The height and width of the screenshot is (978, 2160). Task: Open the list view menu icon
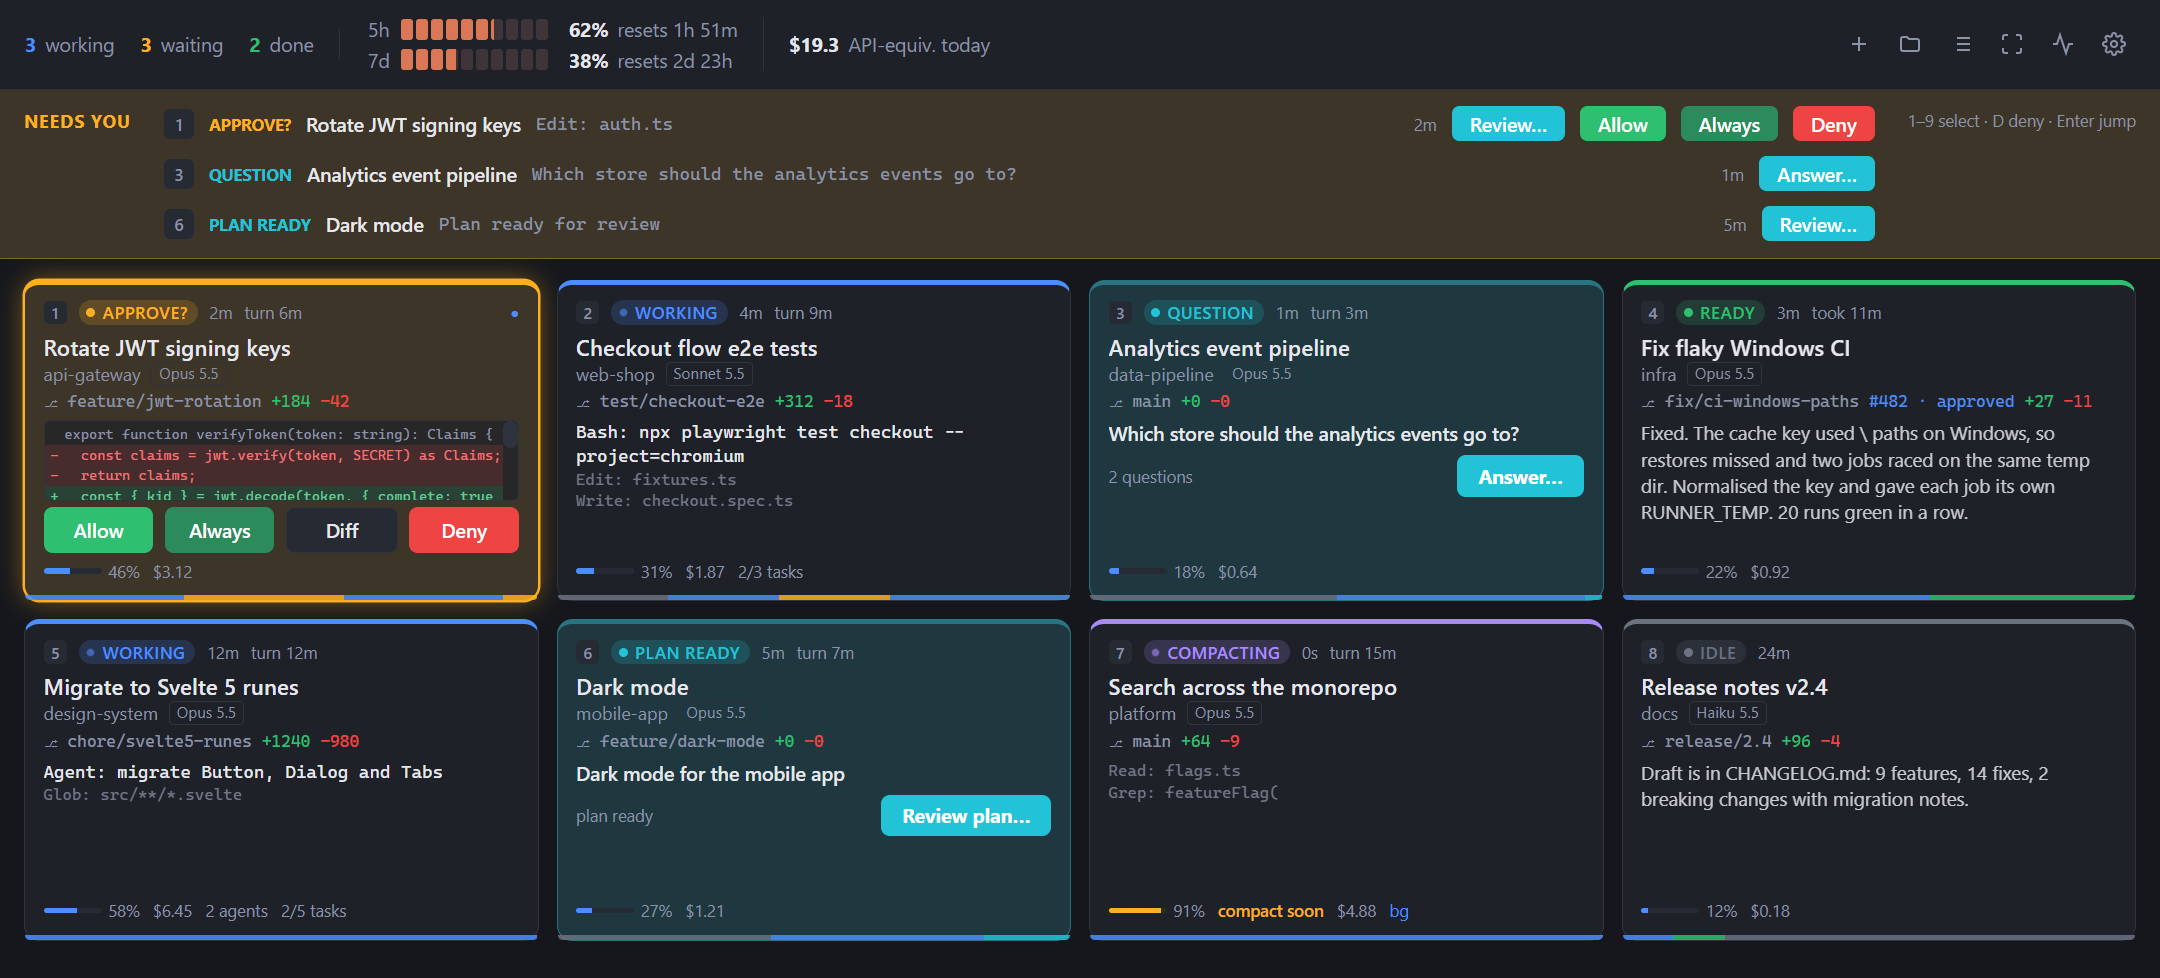[1963, 44]
